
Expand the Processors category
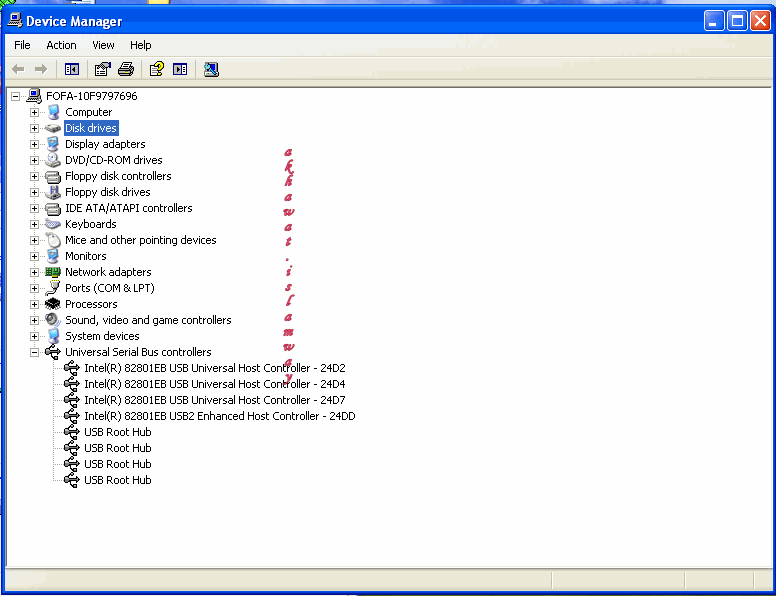[34, 304]
